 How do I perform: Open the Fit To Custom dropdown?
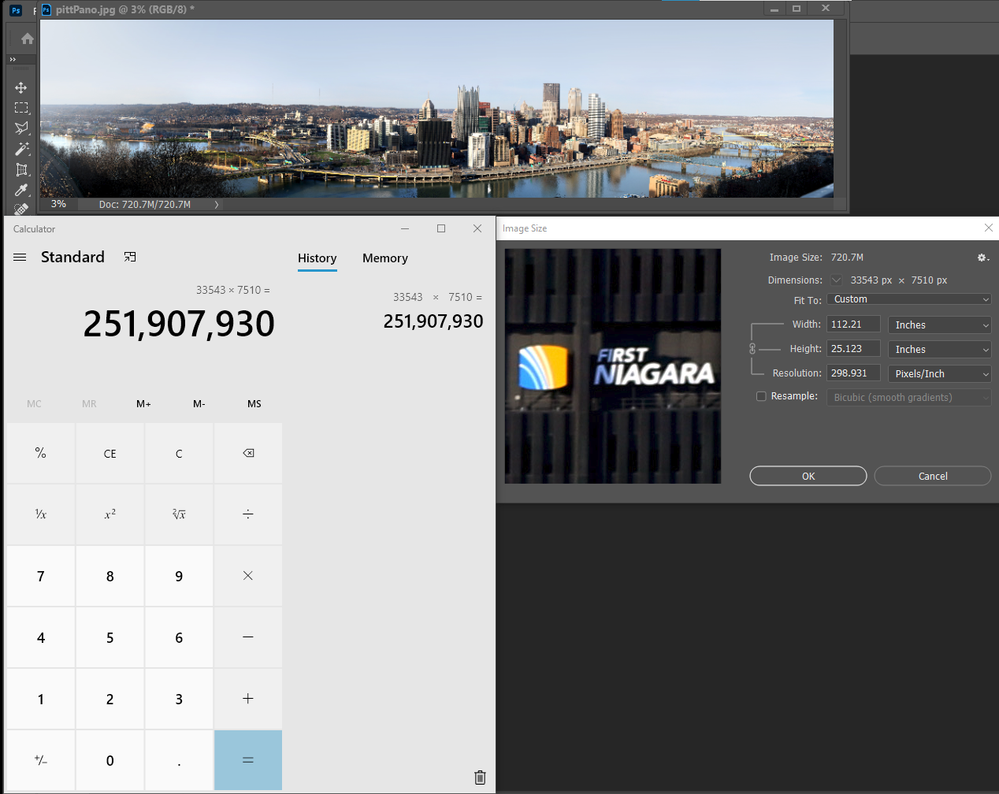coord(909,300)
